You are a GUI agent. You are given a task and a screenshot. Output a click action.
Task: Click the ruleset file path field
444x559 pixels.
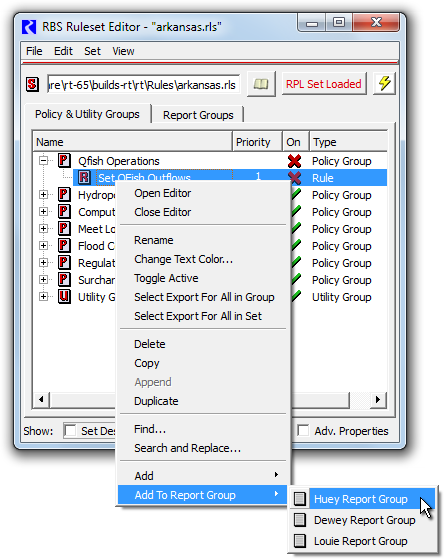pos(143,85)
